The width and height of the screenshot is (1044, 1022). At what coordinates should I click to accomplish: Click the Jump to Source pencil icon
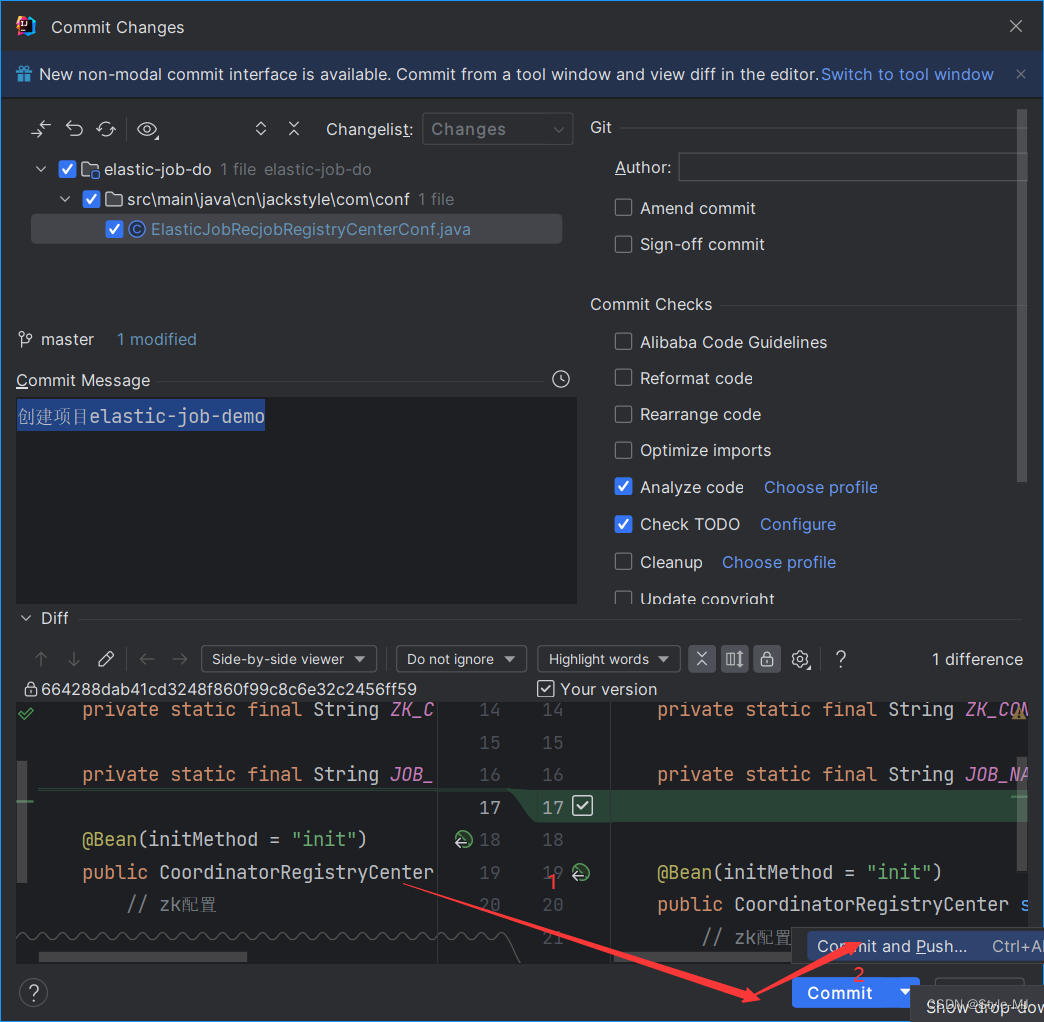106,659
